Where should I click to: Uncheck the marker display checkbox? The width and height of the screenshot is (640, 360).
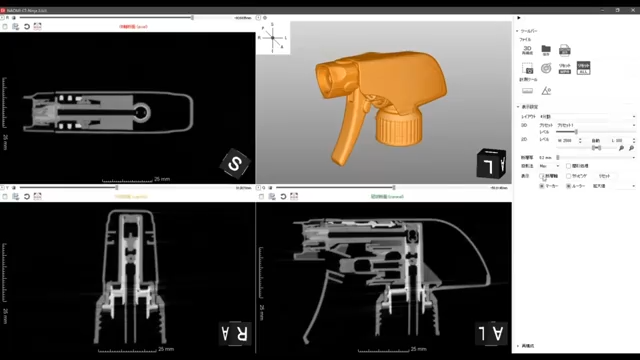[542, 186]
